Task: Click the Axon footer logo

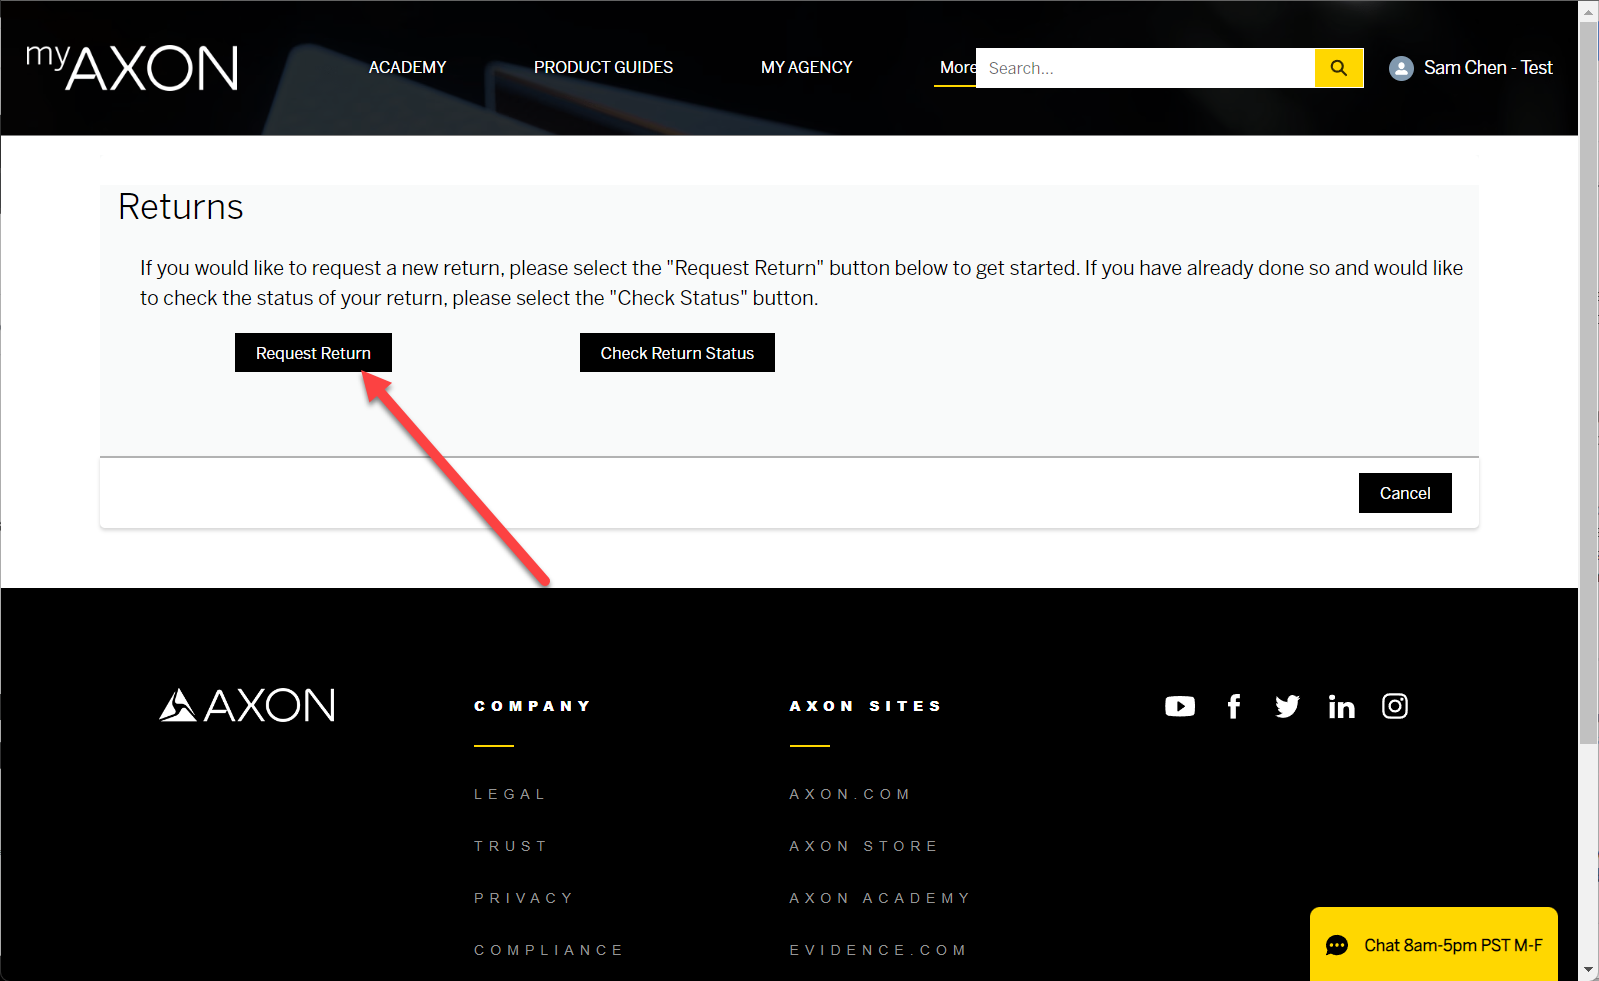Action: (247, 705)
